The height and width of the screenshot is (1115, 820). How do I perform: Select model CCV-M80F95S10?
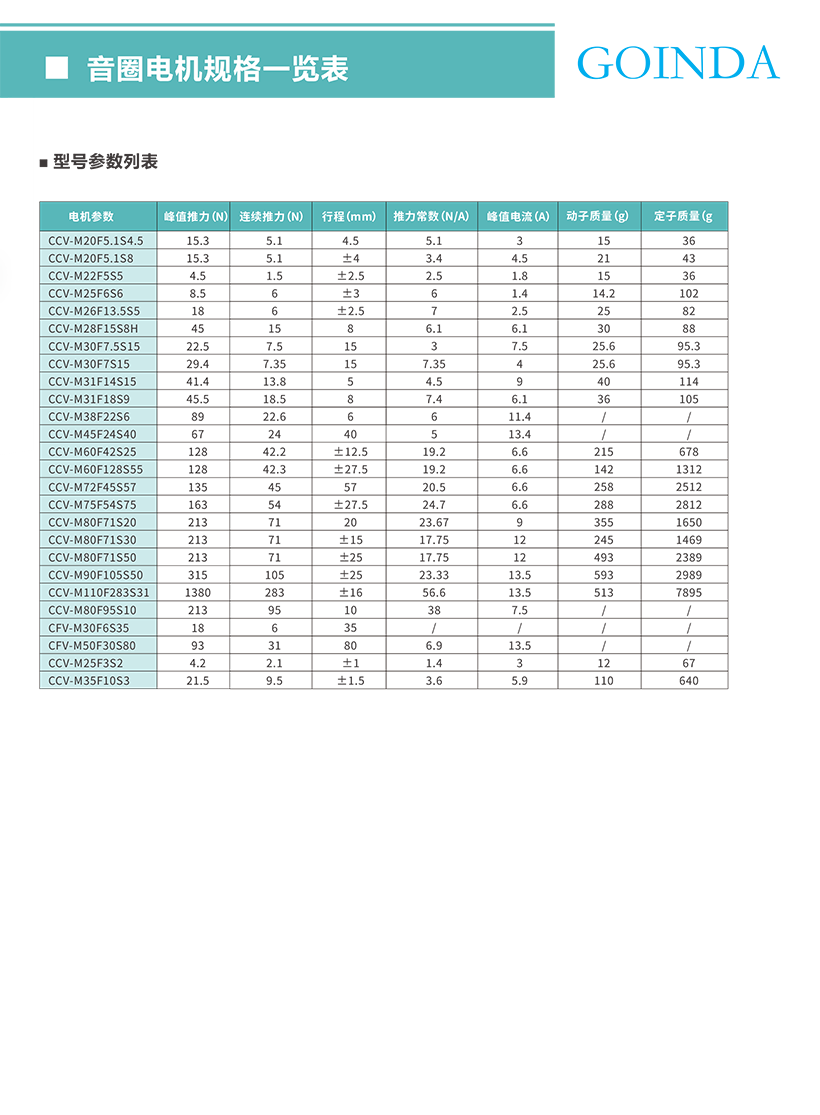click(x=92, y=610)
